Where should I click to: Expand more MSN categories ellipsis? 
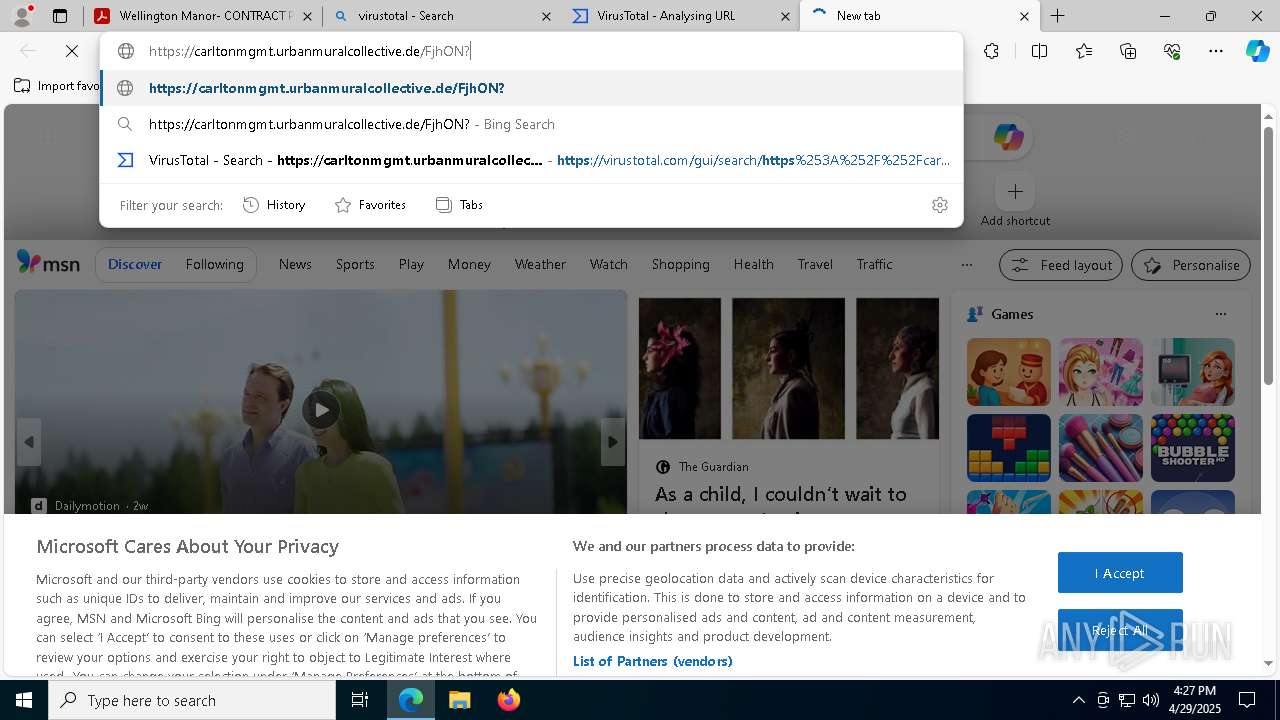tap(966, 265)
